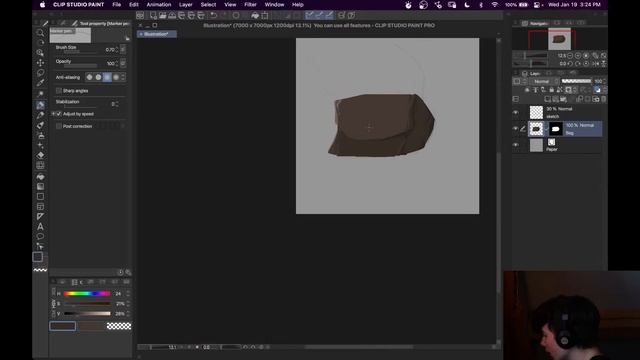This screenshot has height=360, width=640.
Task: Select the transparent color swatch
Action: (119, 326)
